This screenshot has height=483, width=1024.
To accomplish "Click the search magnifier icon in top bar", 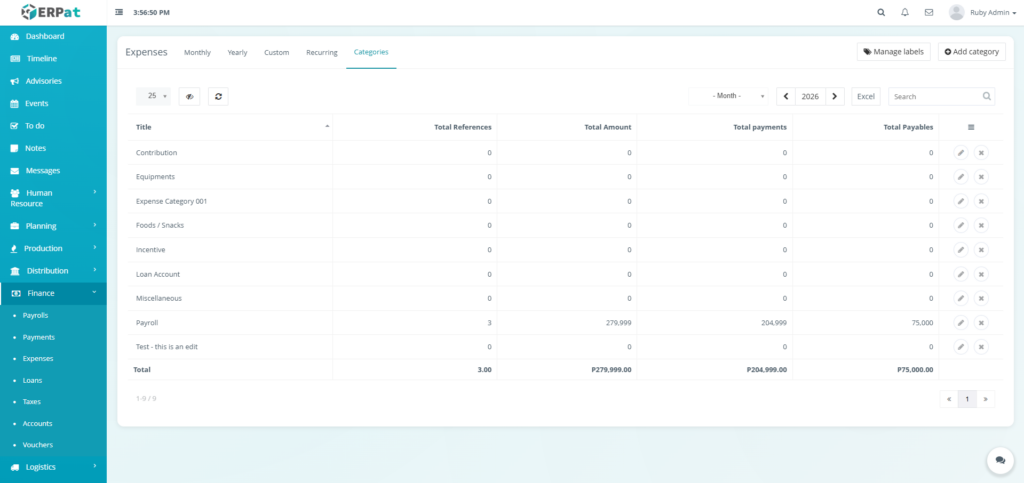I will (x=881, y=13).
